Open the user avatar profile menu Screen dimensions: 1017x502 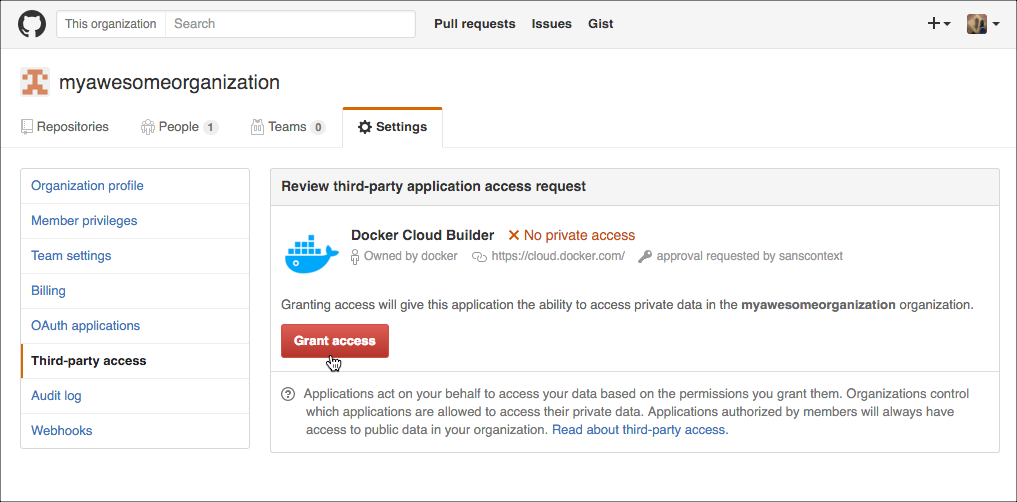982,24
